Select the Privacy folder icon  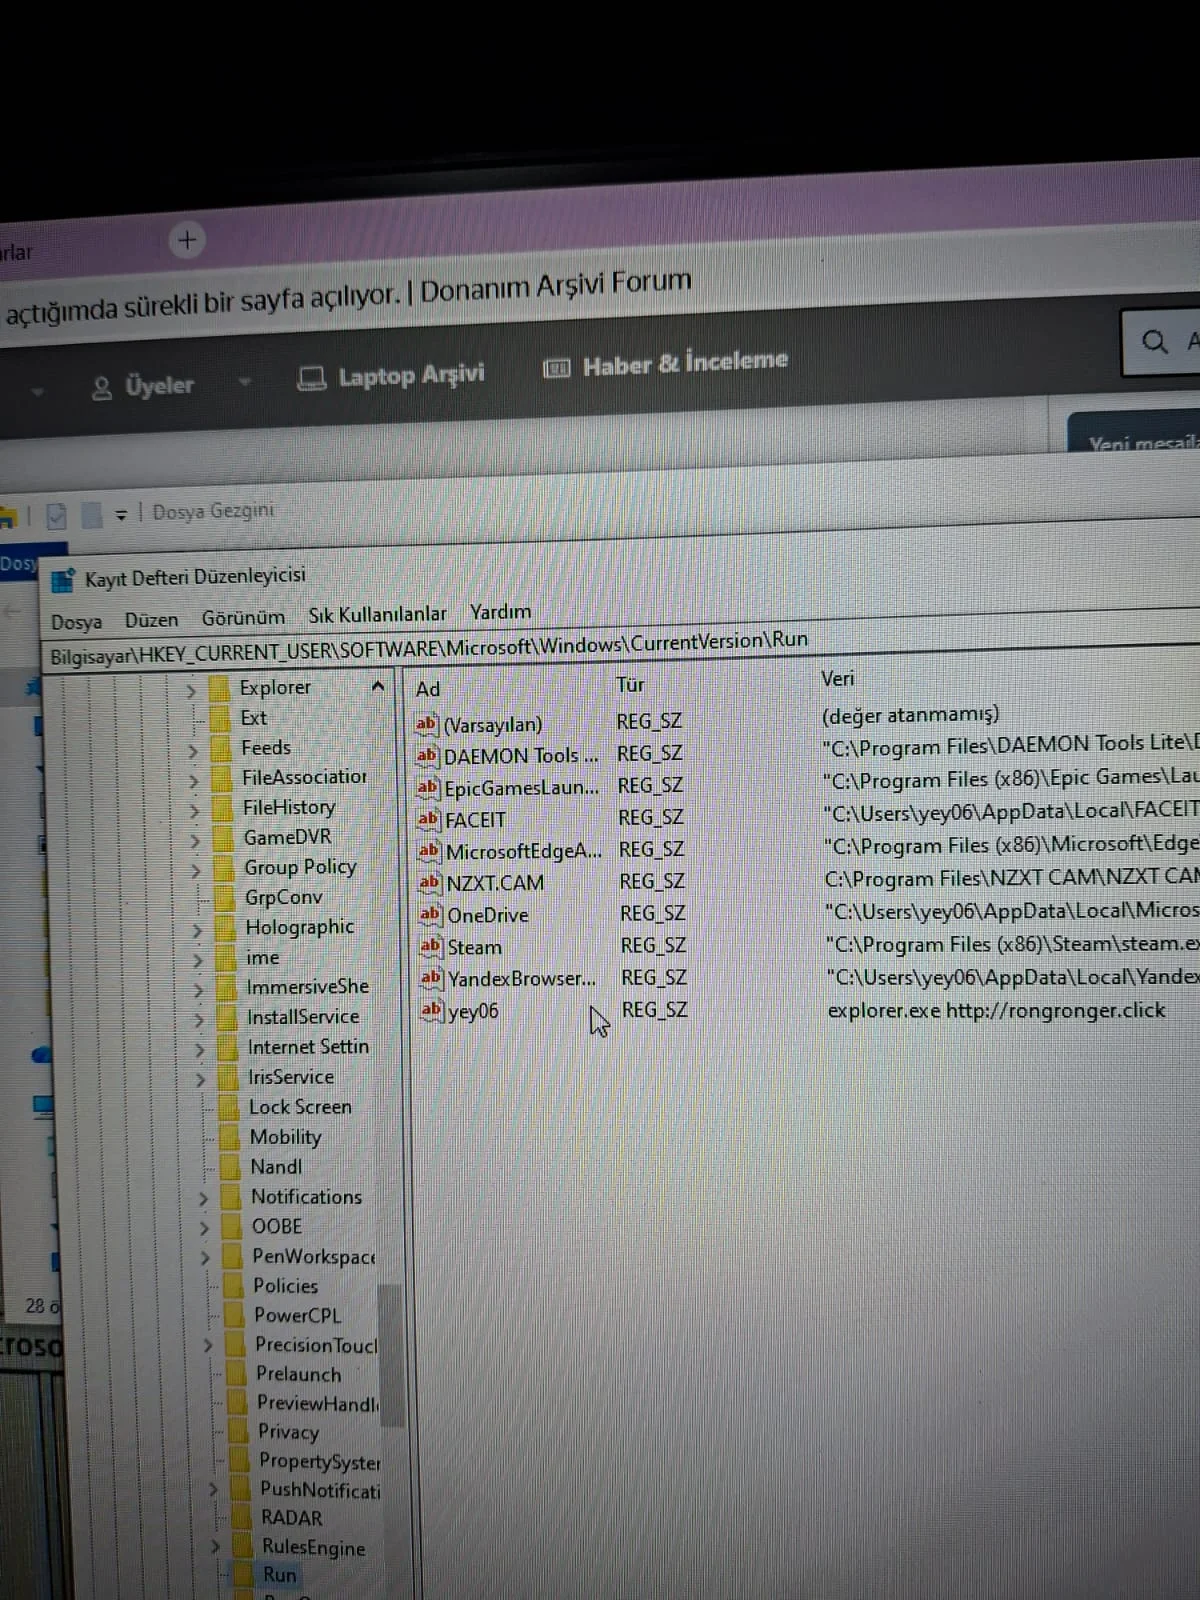click(x=239, y=1432)
